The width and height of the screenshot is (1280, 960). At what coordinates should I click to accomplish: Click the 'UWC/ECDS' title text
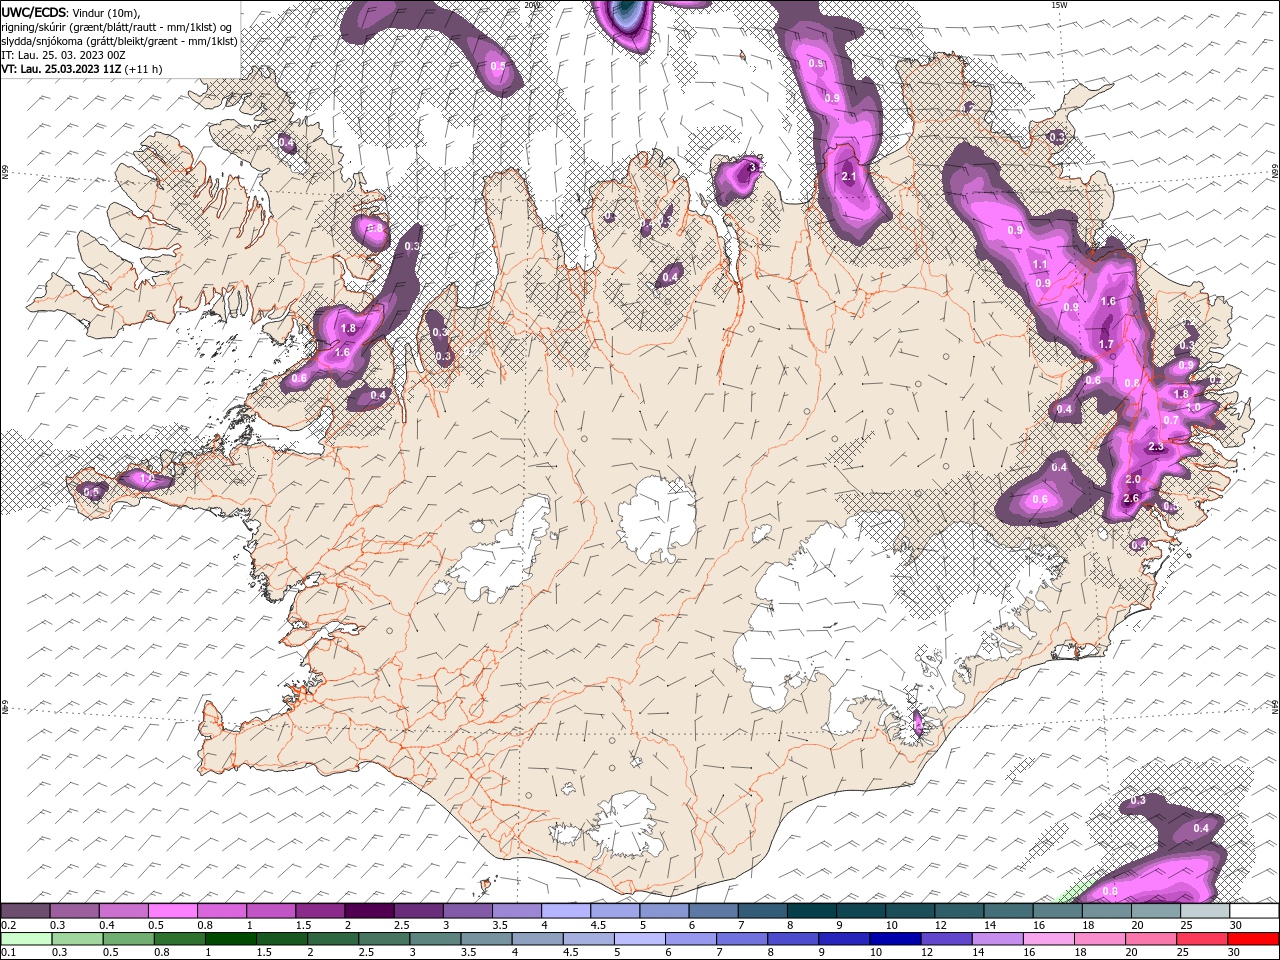point(34,11)
